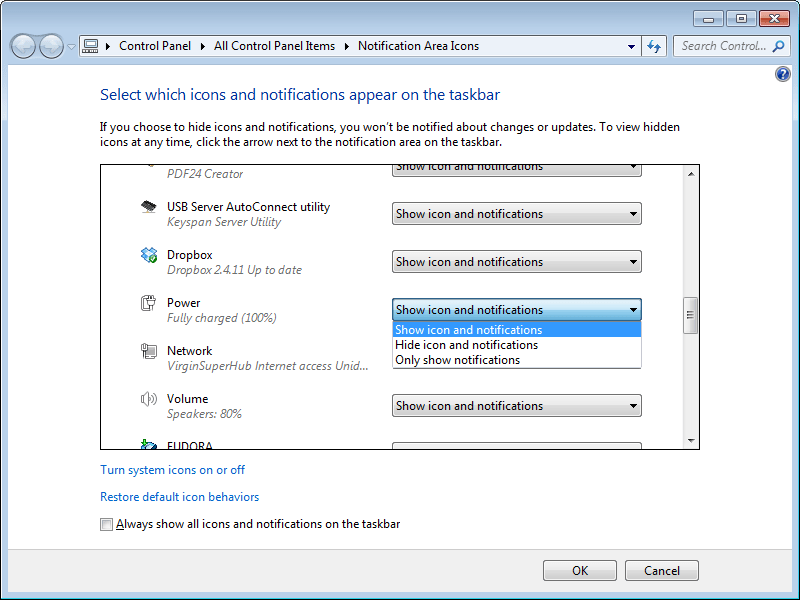Click the EUDORA label
Image resolution: width=800 pixels, height=600 pixels.
189,445
